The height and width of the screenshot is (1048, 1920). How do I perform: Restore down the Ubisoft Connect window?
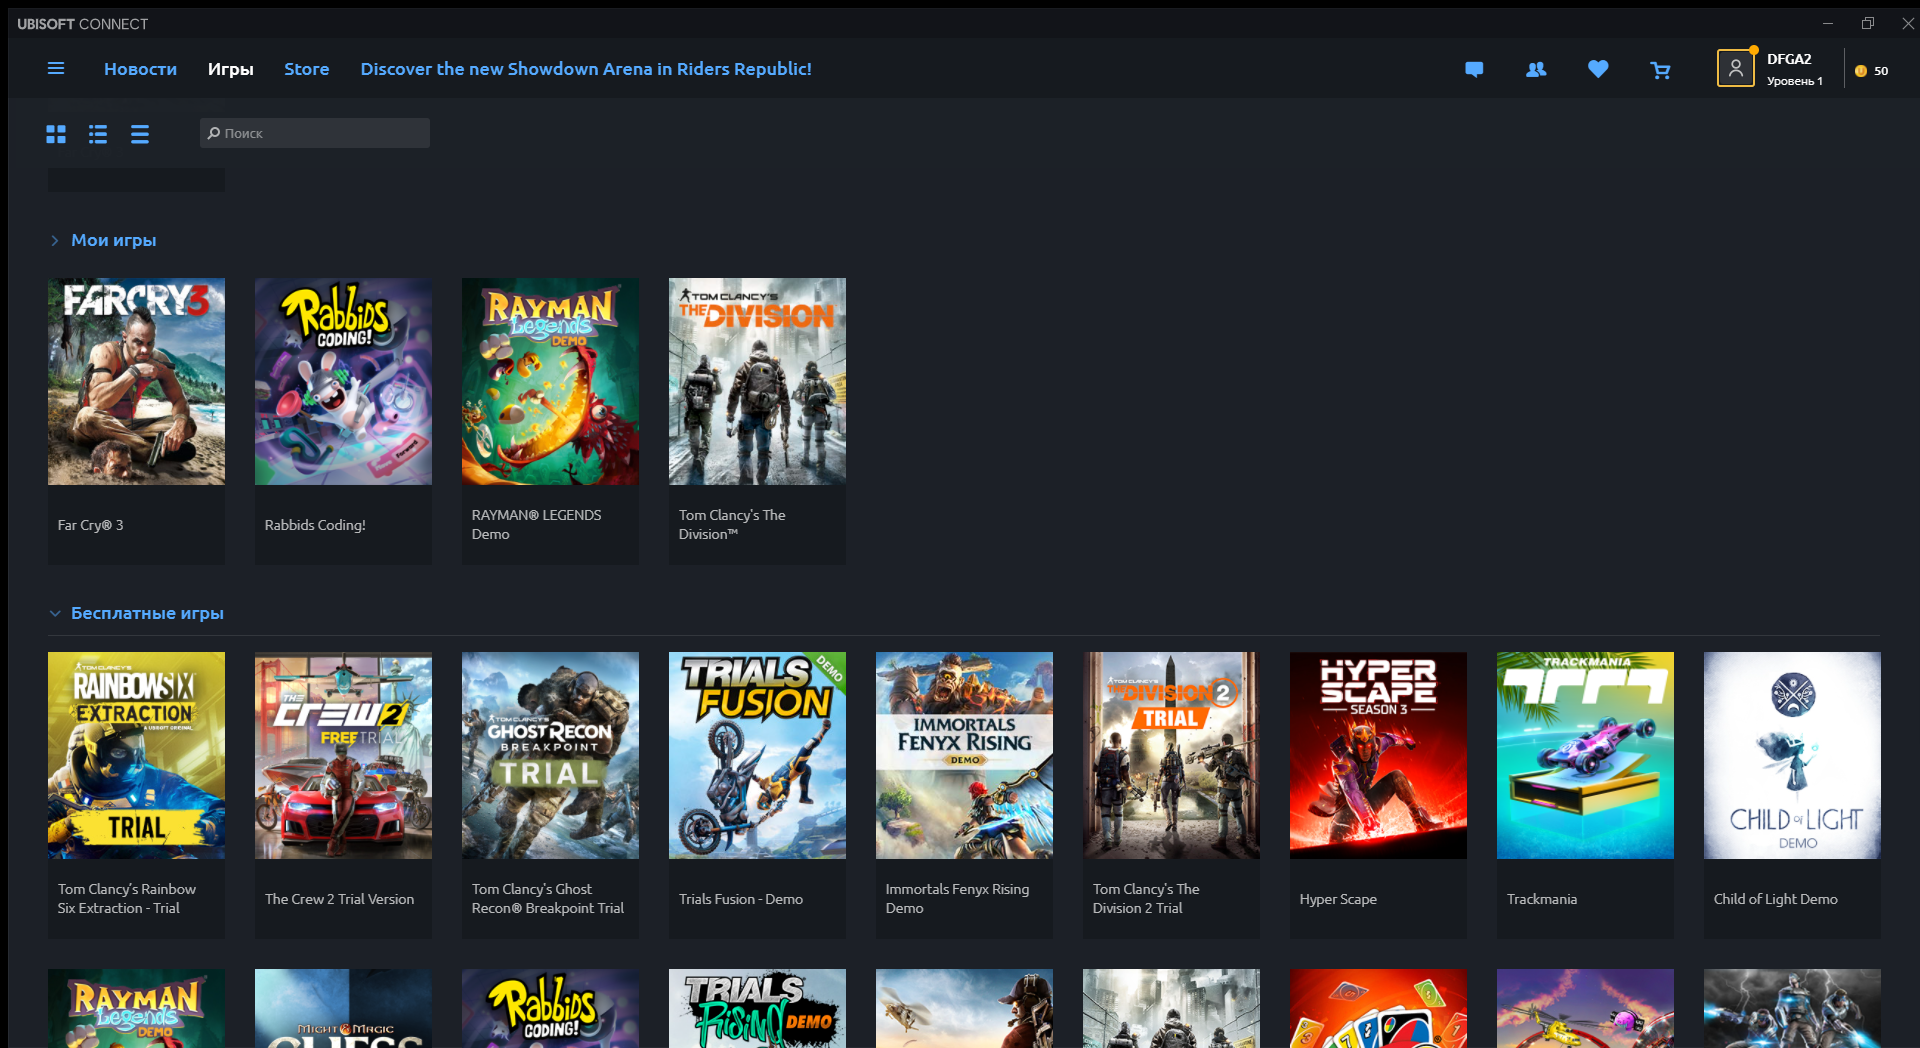click(x=1868, y=23)
